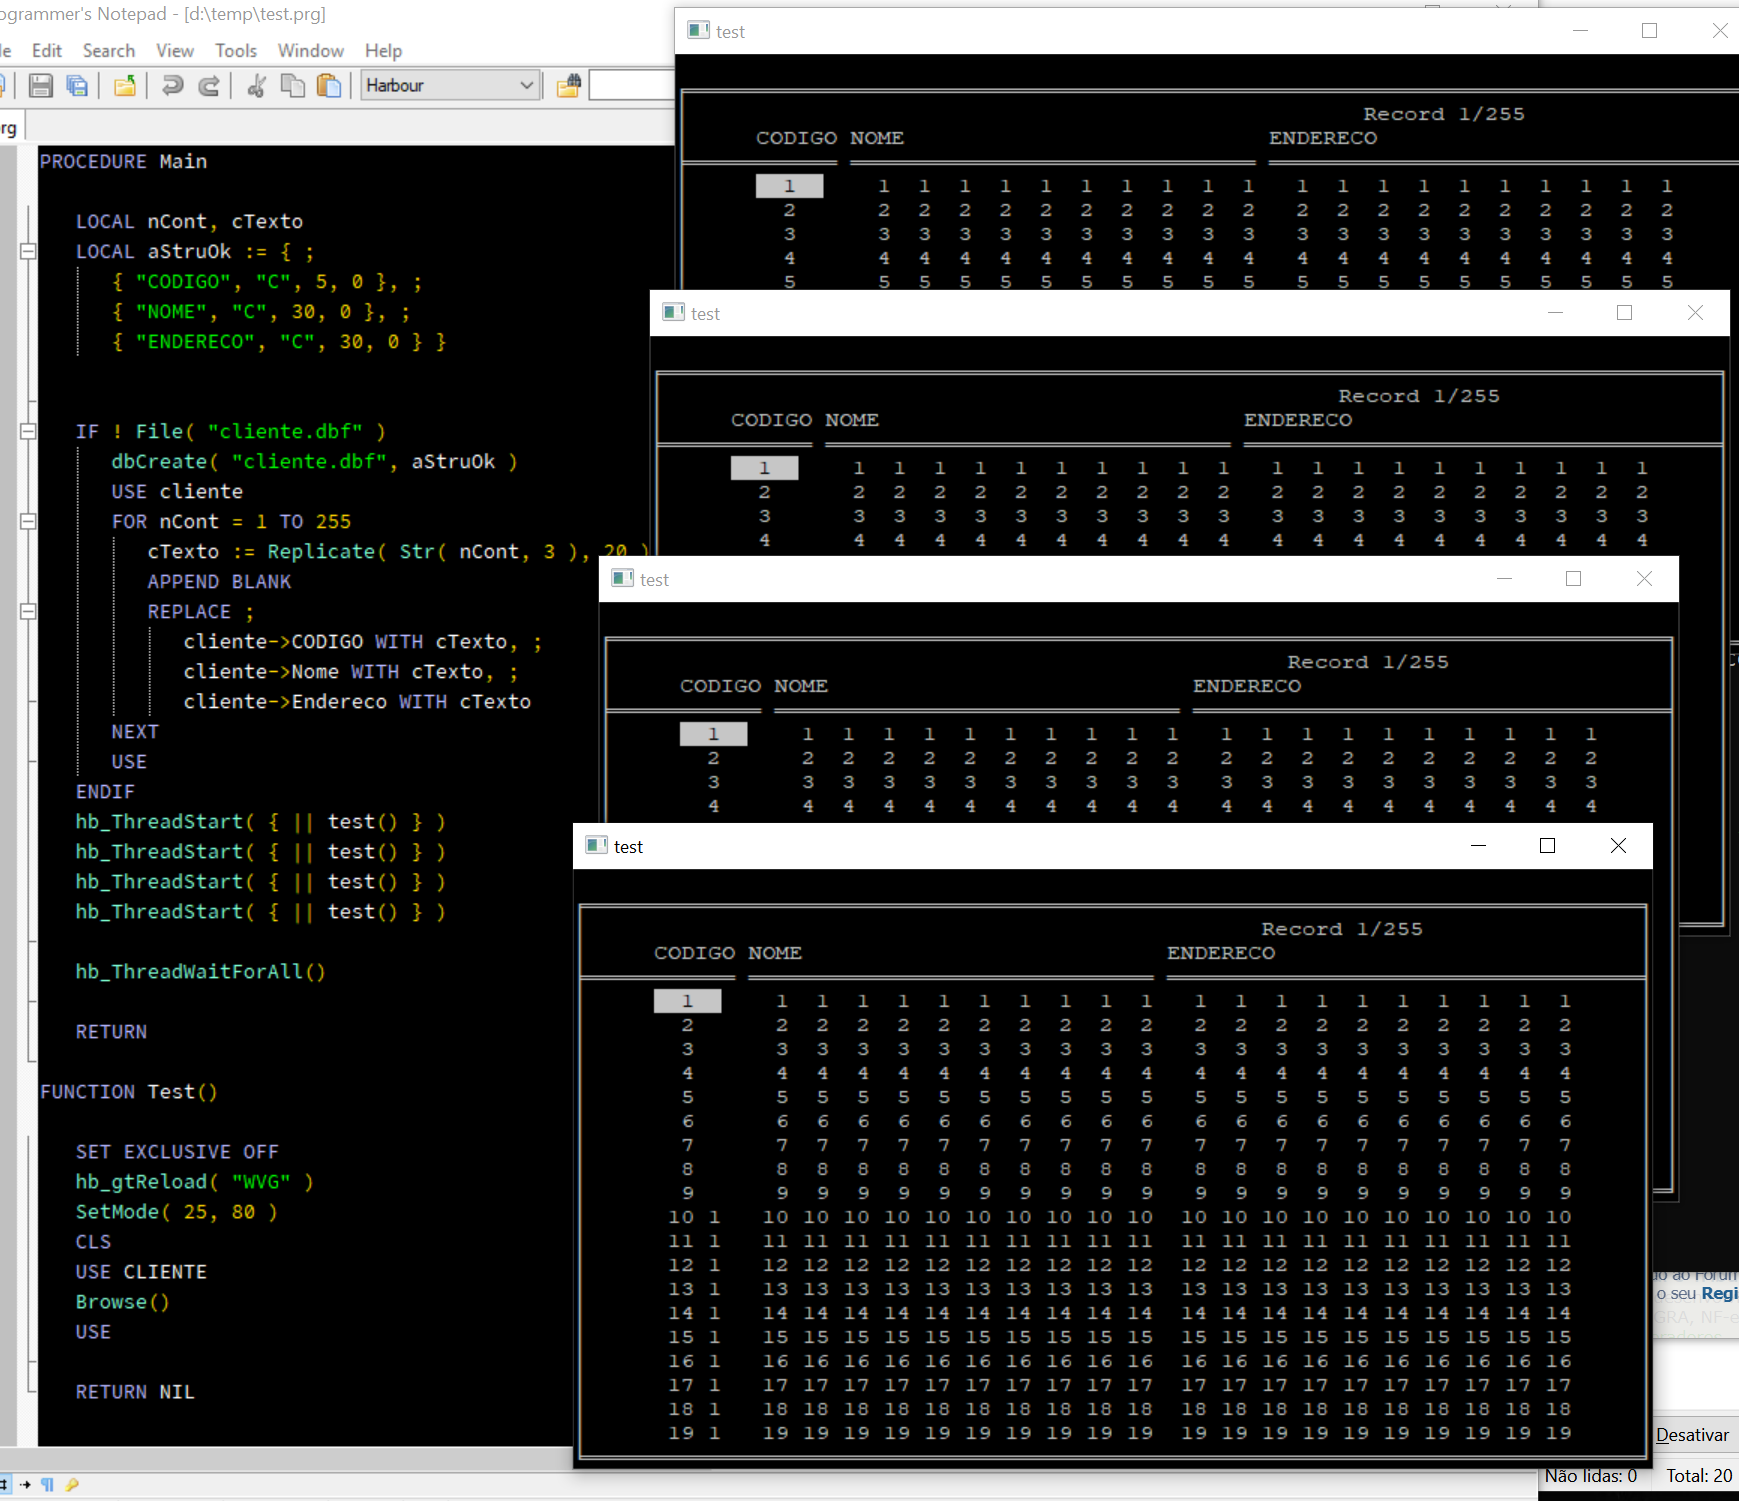Toggle visible tab arrows in status bar

[25, 1485]
